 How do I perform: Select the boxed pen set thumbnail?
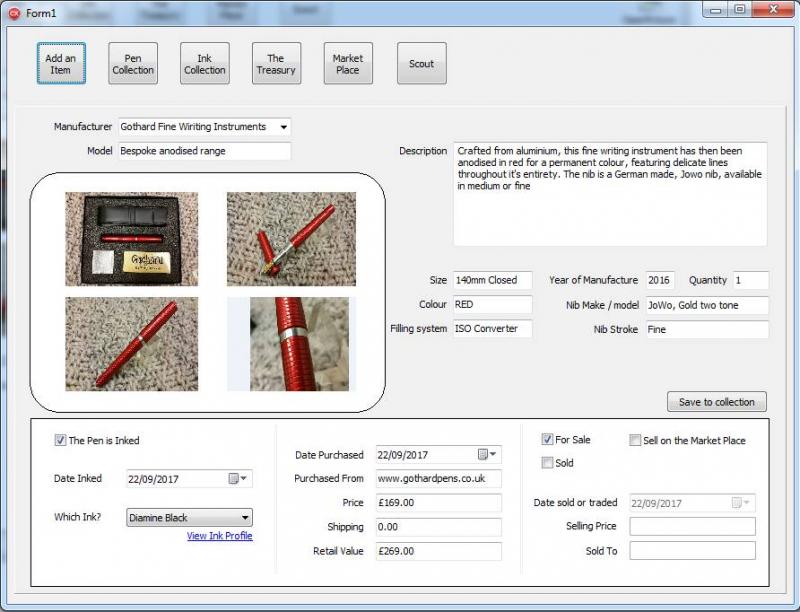[131, 239]
